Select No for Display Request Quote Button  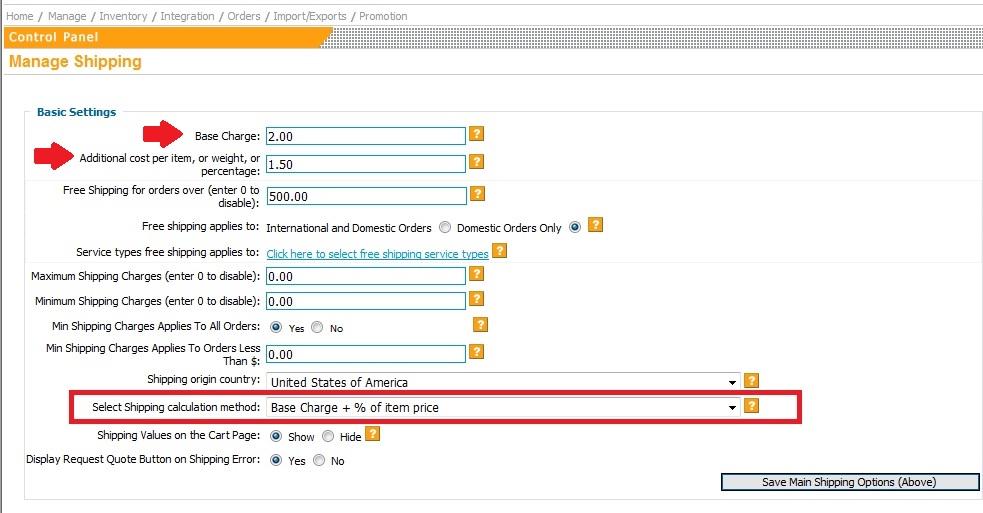pos(319,461)
